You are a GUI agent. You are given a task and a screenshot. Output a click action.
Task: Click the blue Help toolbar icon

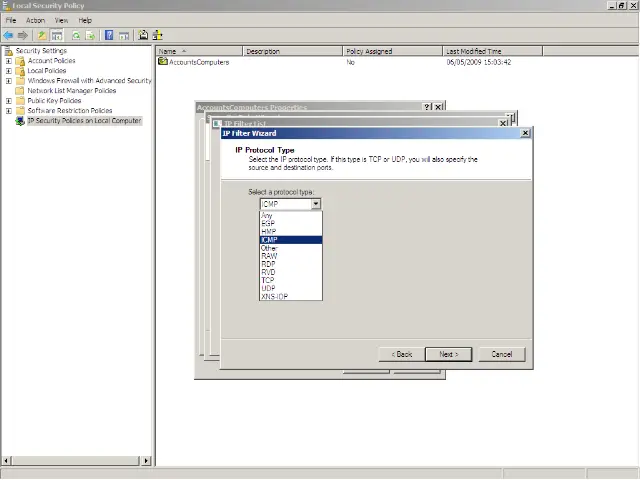click(108, 35)
